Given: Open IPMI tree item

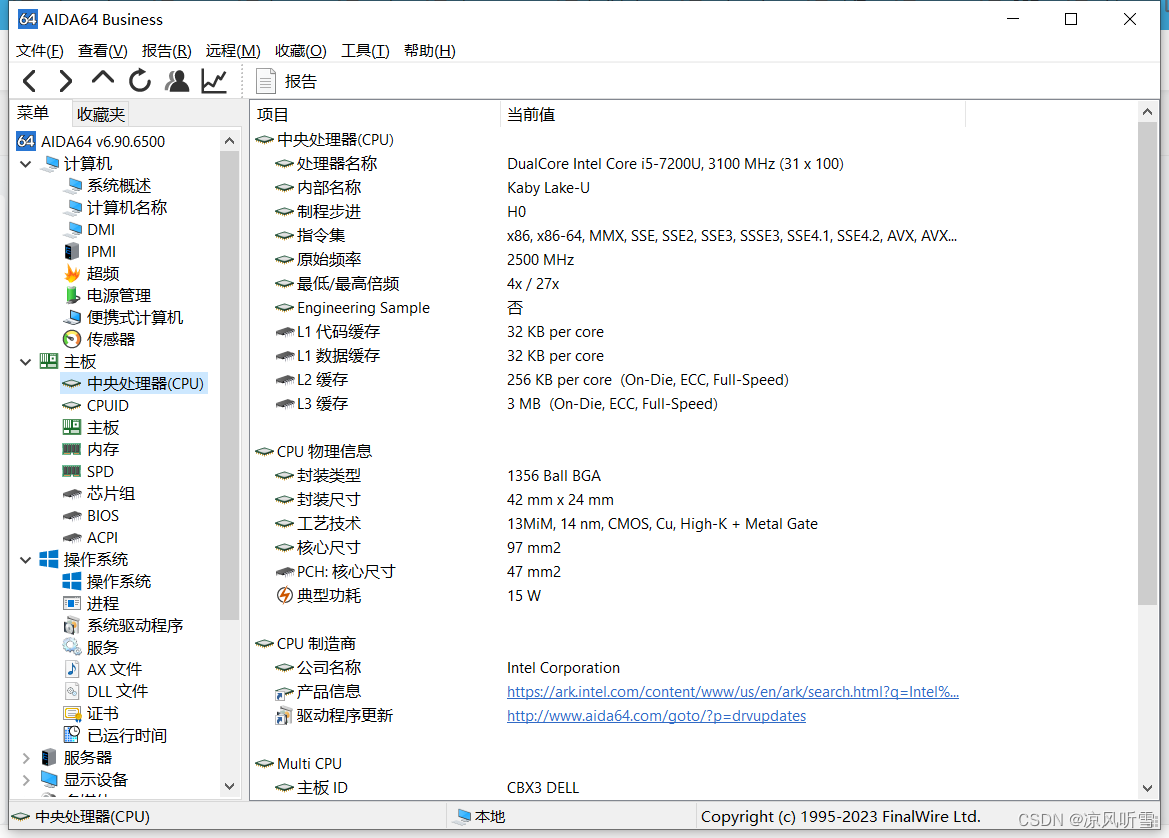Looking at the screenshot, I should tap(90, 251).
